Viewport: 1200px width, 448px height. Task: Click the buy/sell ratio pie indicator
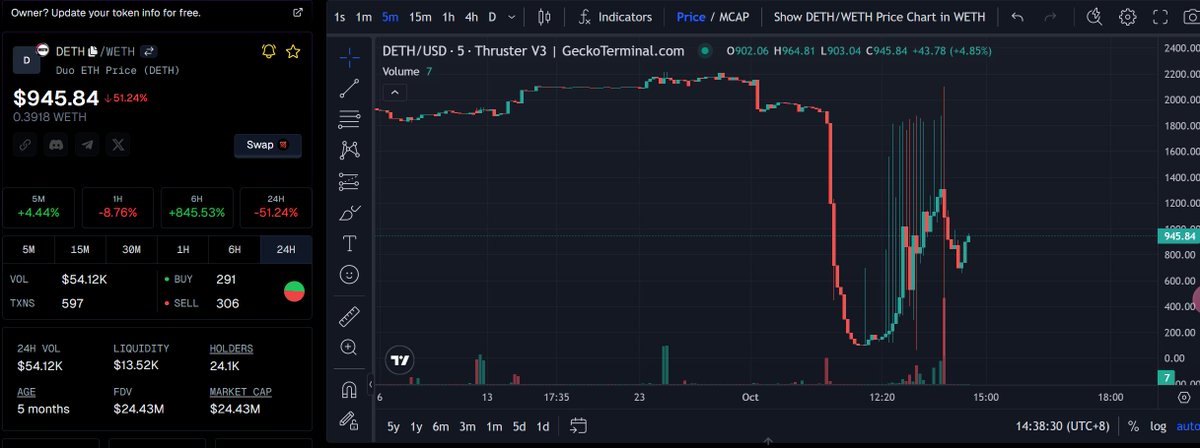pyautogui.click(x=294, y=292)
